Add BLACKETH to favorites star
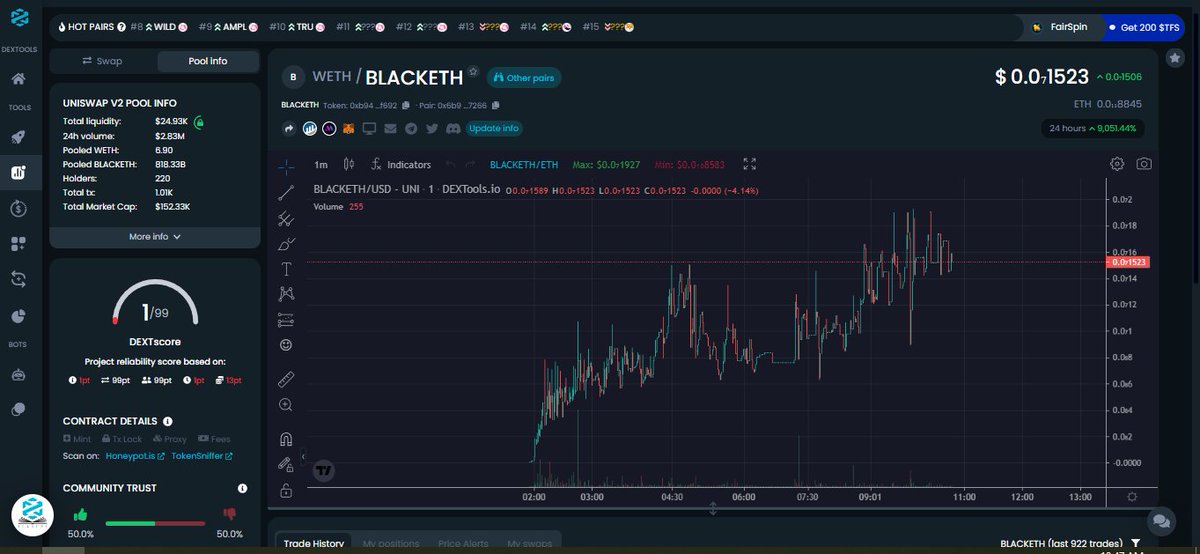The image size is (1200, 554). pyautogui.click(x=474, y=71)
